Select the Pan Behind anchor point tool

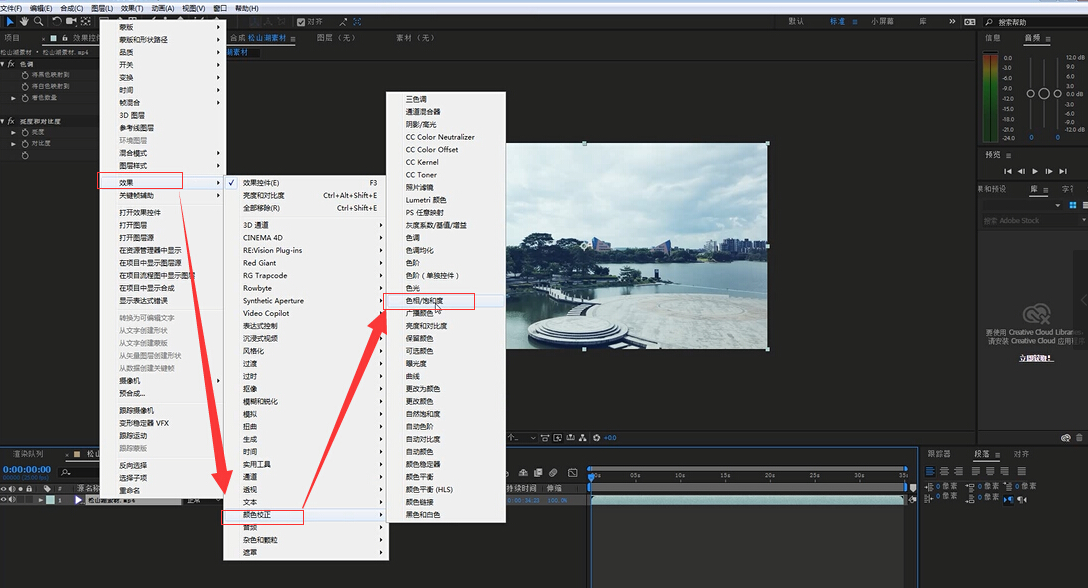pos(86,22)
